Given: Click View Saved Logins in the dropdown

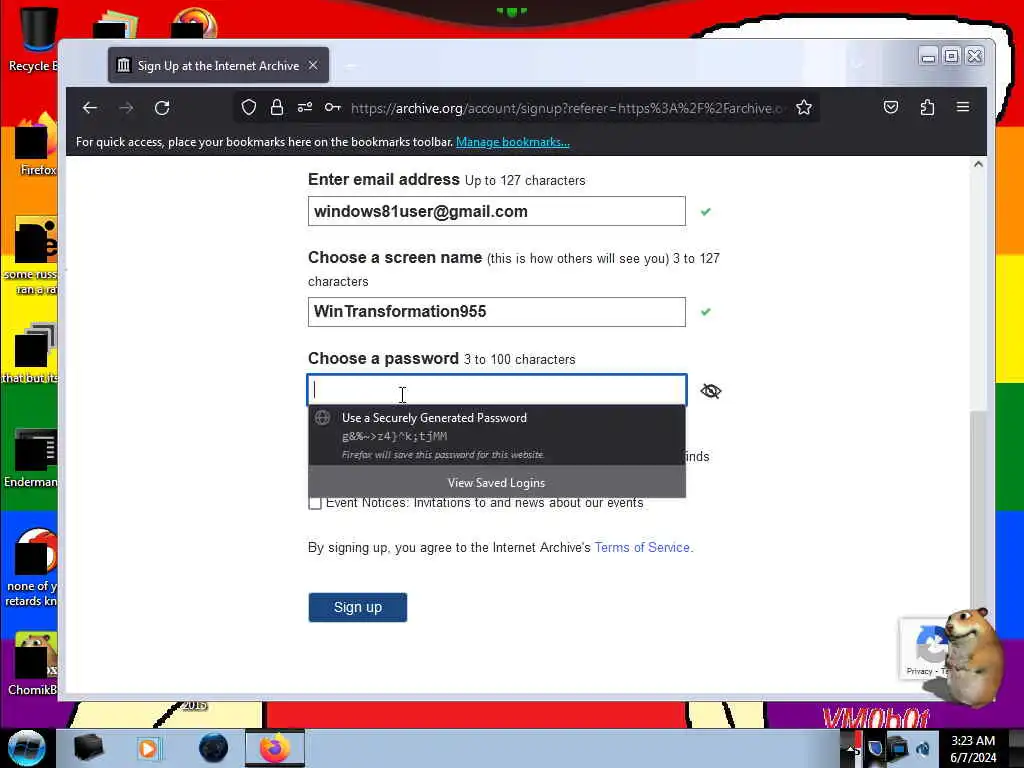Looking at the screenshot, I should (496, 483).
